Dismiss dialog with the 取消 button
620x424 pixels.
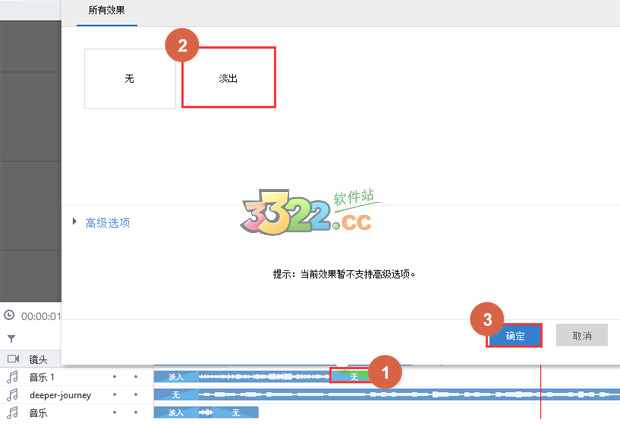coord(582,335)
